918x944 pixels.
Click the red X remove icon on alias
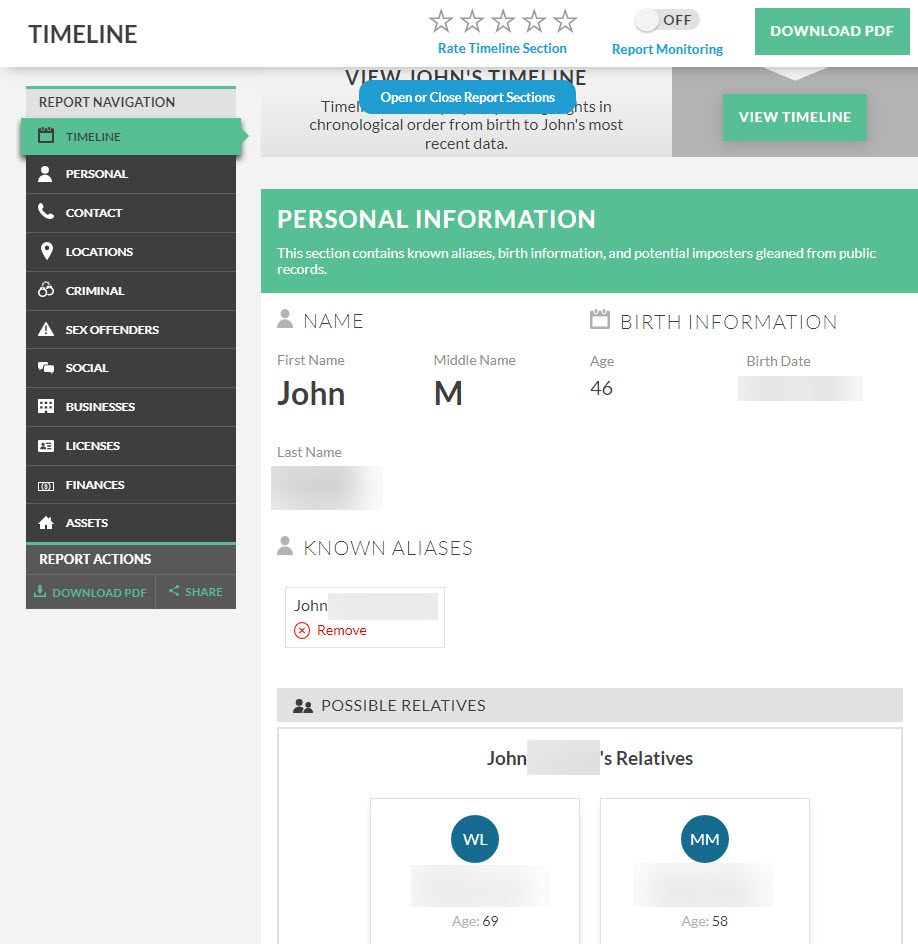(302, 630)
